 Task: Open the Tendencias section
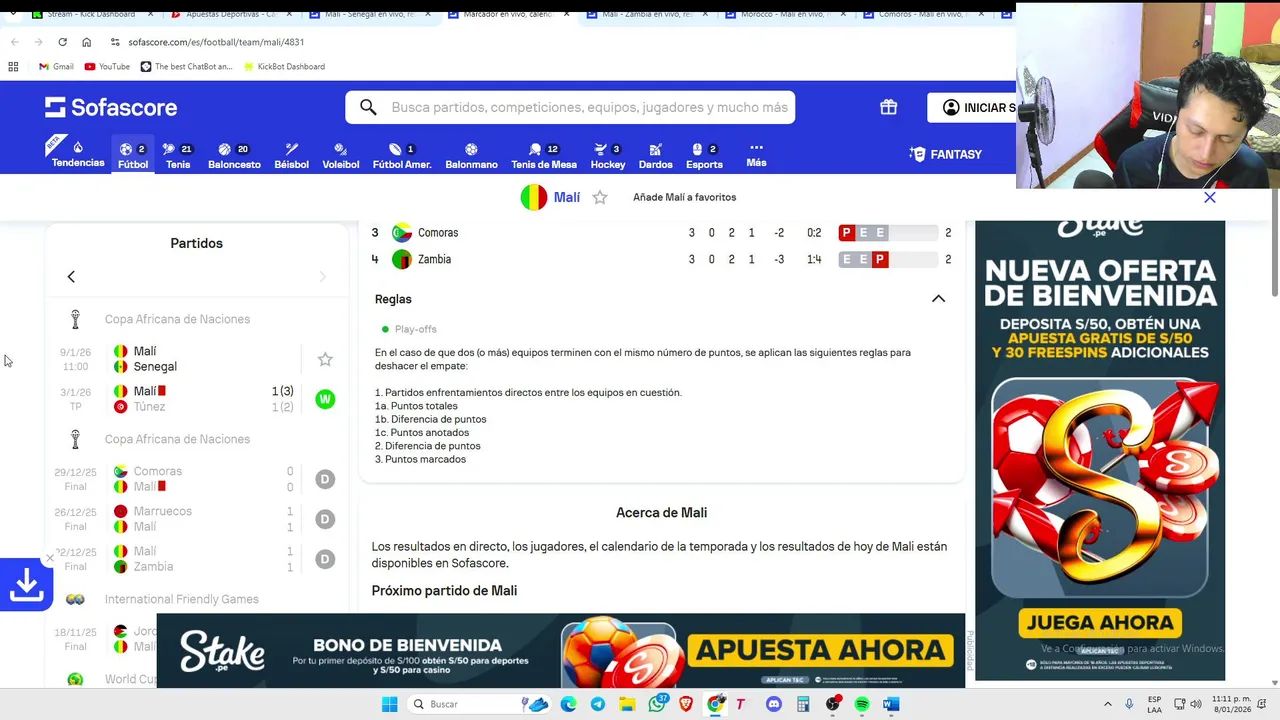point(78,154)
